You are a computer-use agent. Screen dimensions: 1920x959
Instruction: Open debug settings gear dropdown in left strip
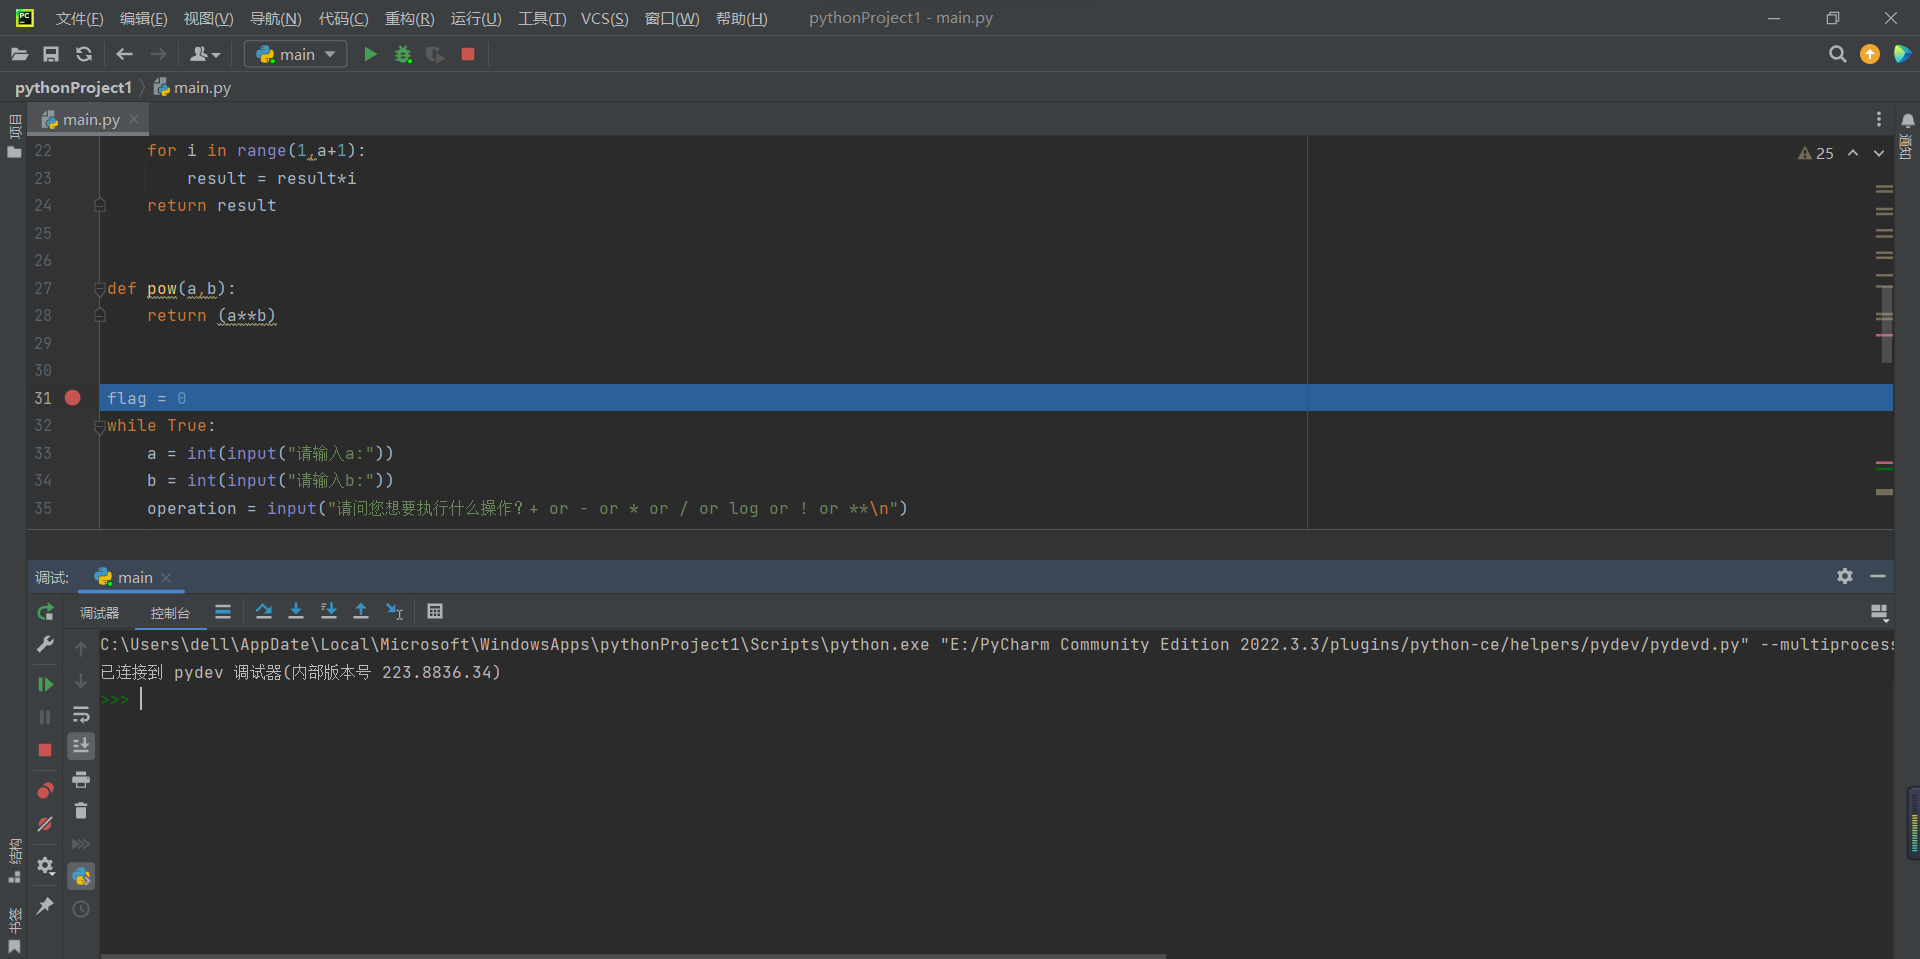click(45, 866)
